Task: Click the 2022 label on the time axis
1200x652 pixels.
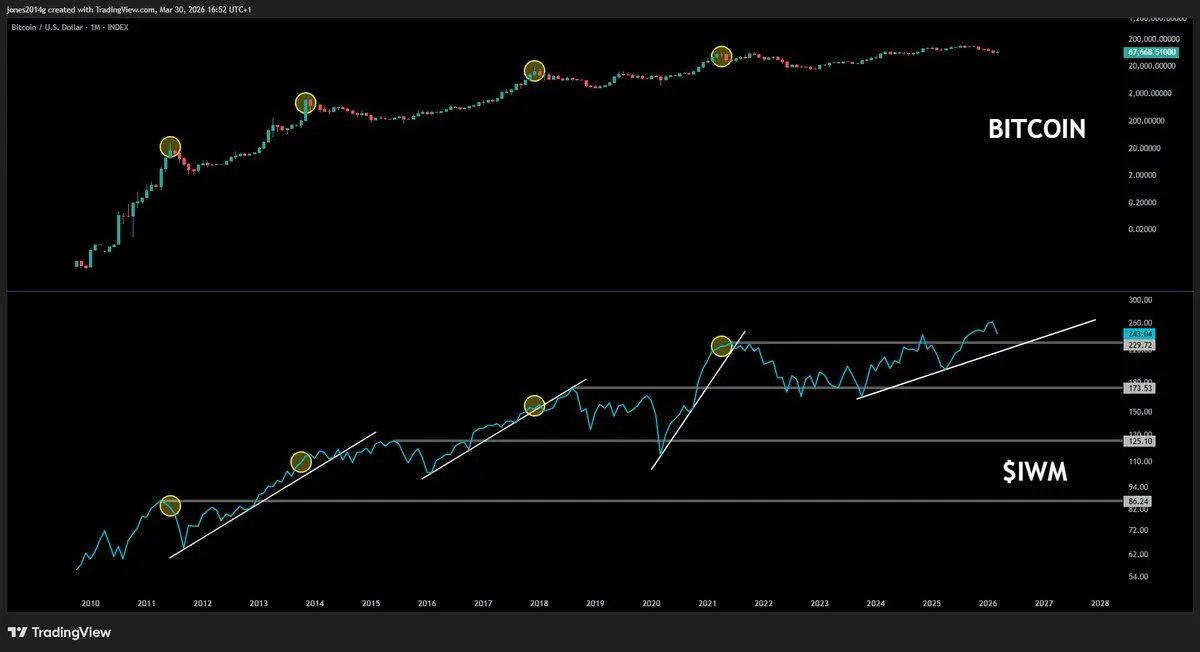Action: click(x=763, y=603)
